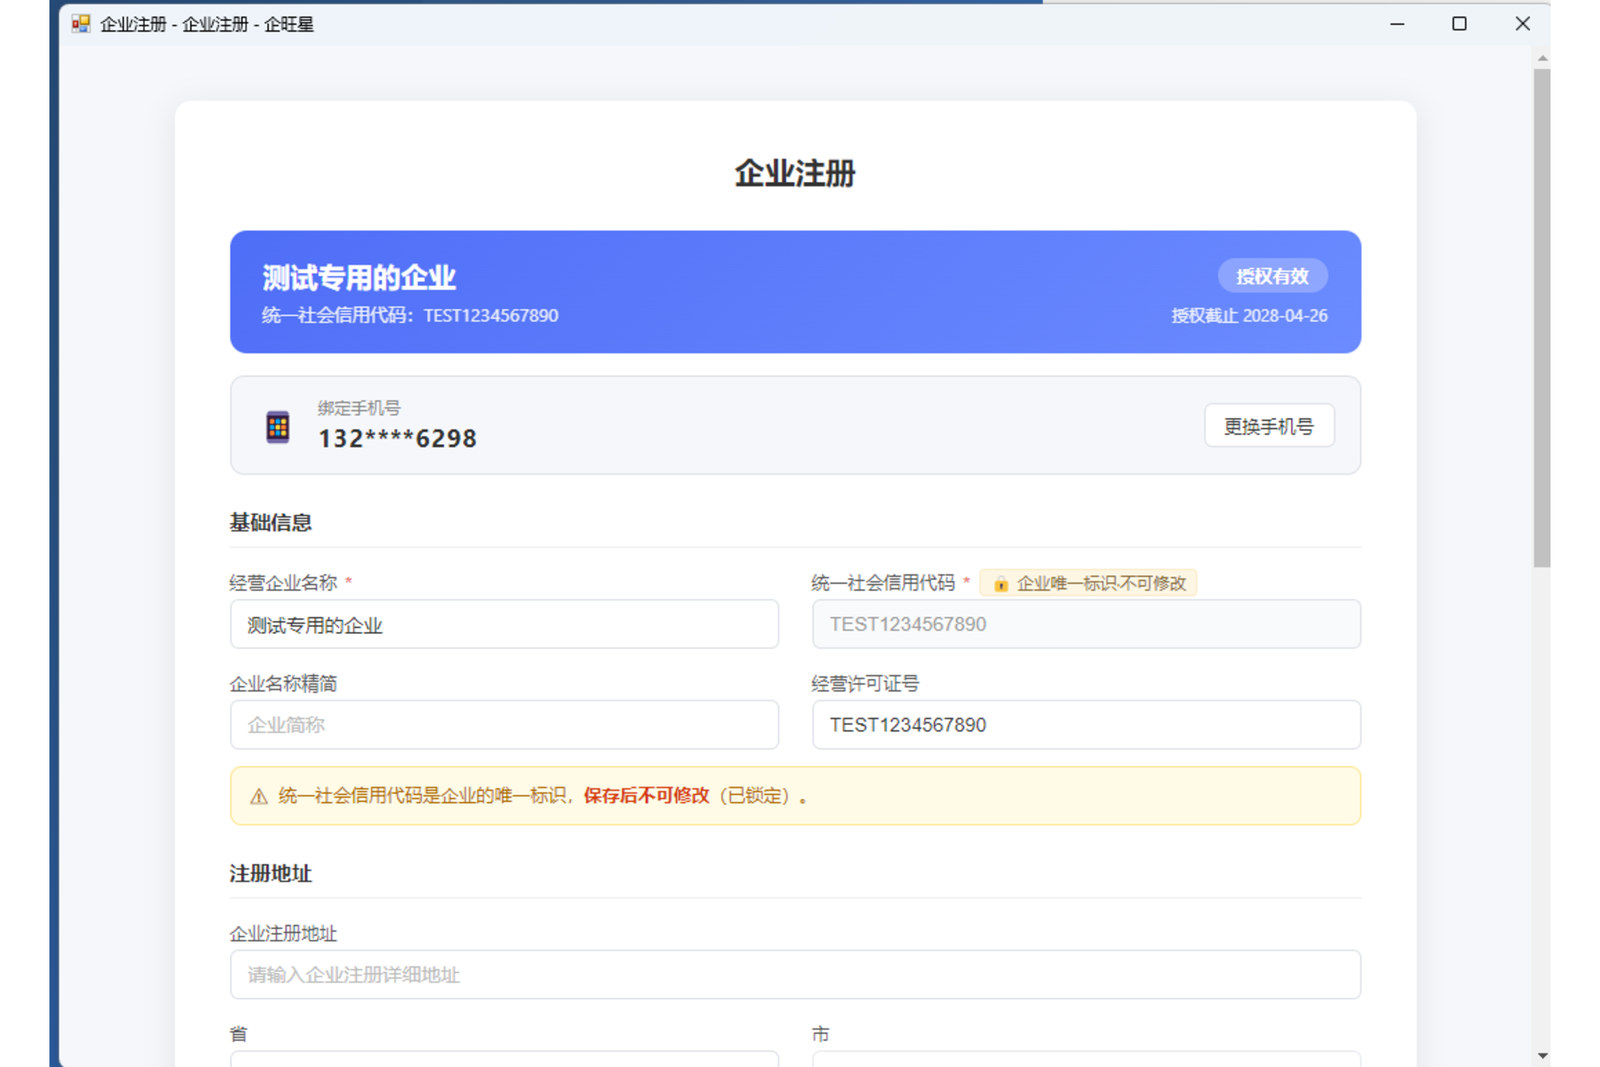Focus the 企业名称精简 input field
Viewport: 1600px width, 1067px height.
pos(504,725)
